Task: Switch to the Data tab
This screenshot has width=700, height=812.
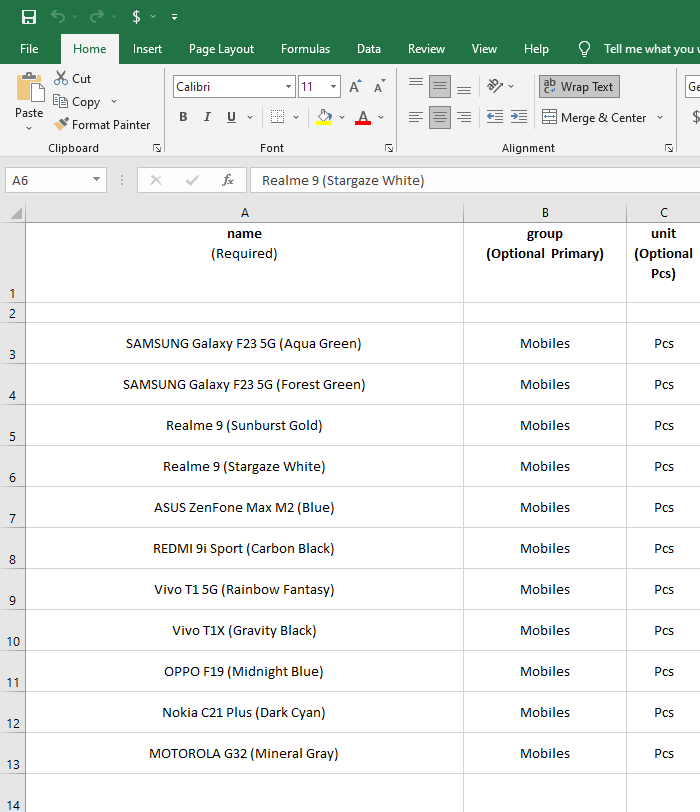Action: tap(369, 49)
